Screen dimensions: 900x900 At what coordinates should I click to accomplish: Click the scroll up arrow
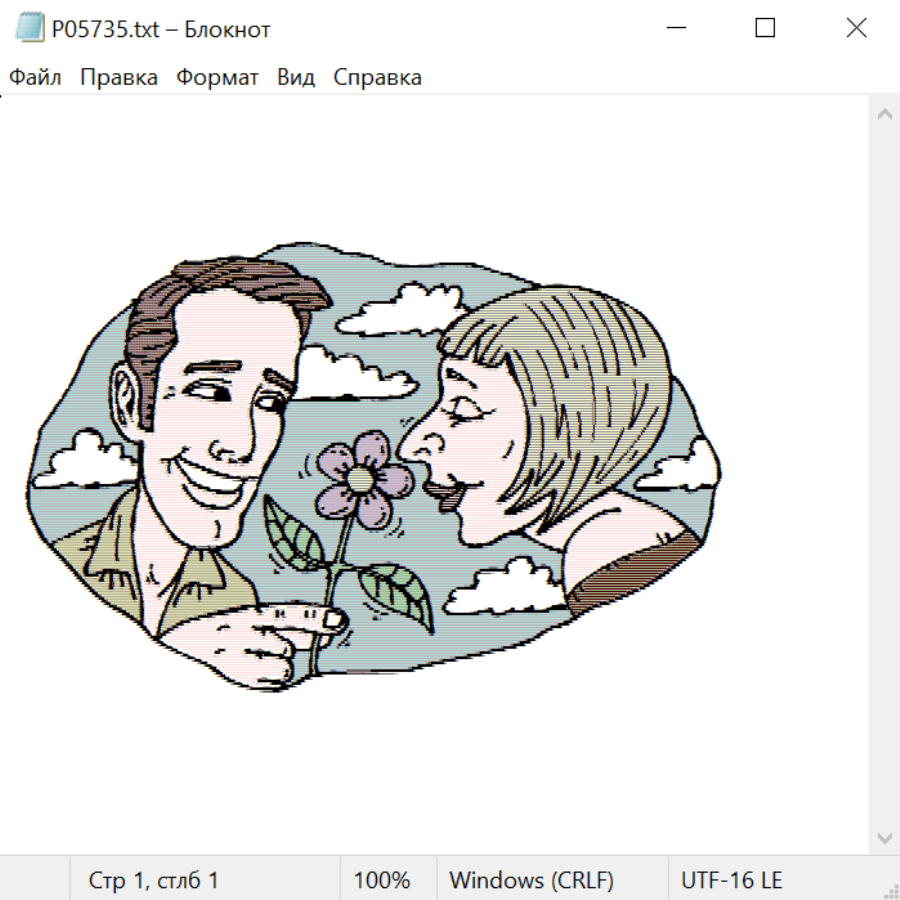(884, 115)
